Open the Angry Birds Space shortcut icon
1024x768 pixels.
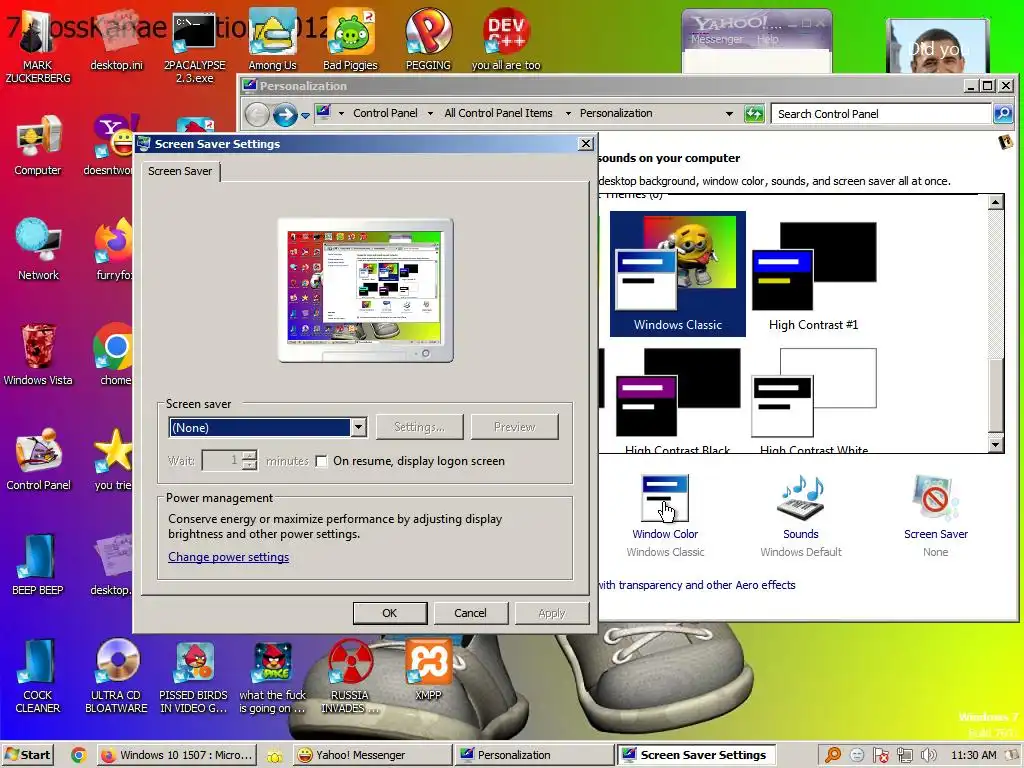[x=272, y=676]
